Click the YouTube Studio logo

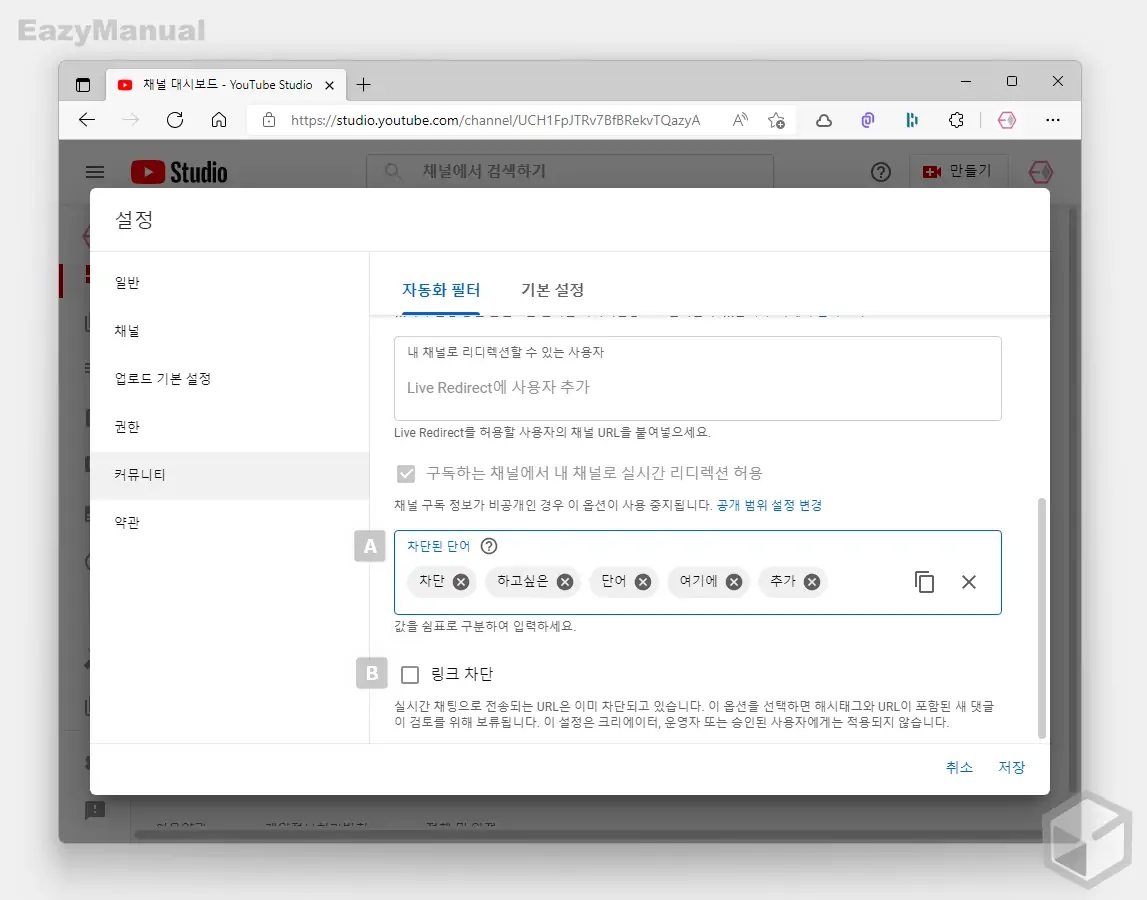point(178,172)
